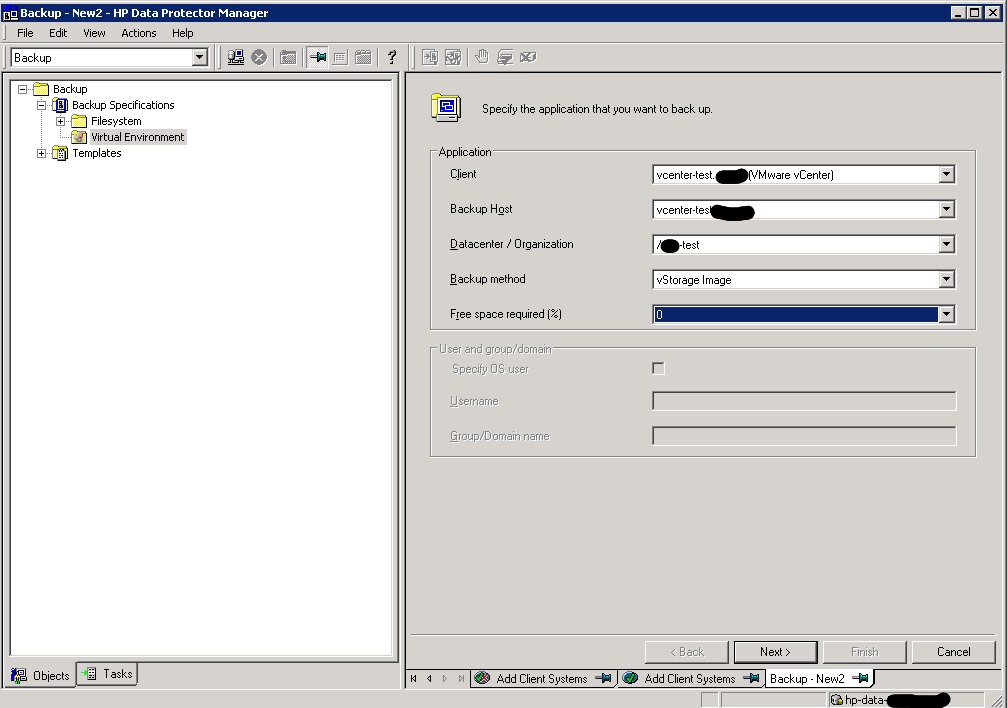
Task: Click the Free space required value field
Action: click(x=795, y=314)
